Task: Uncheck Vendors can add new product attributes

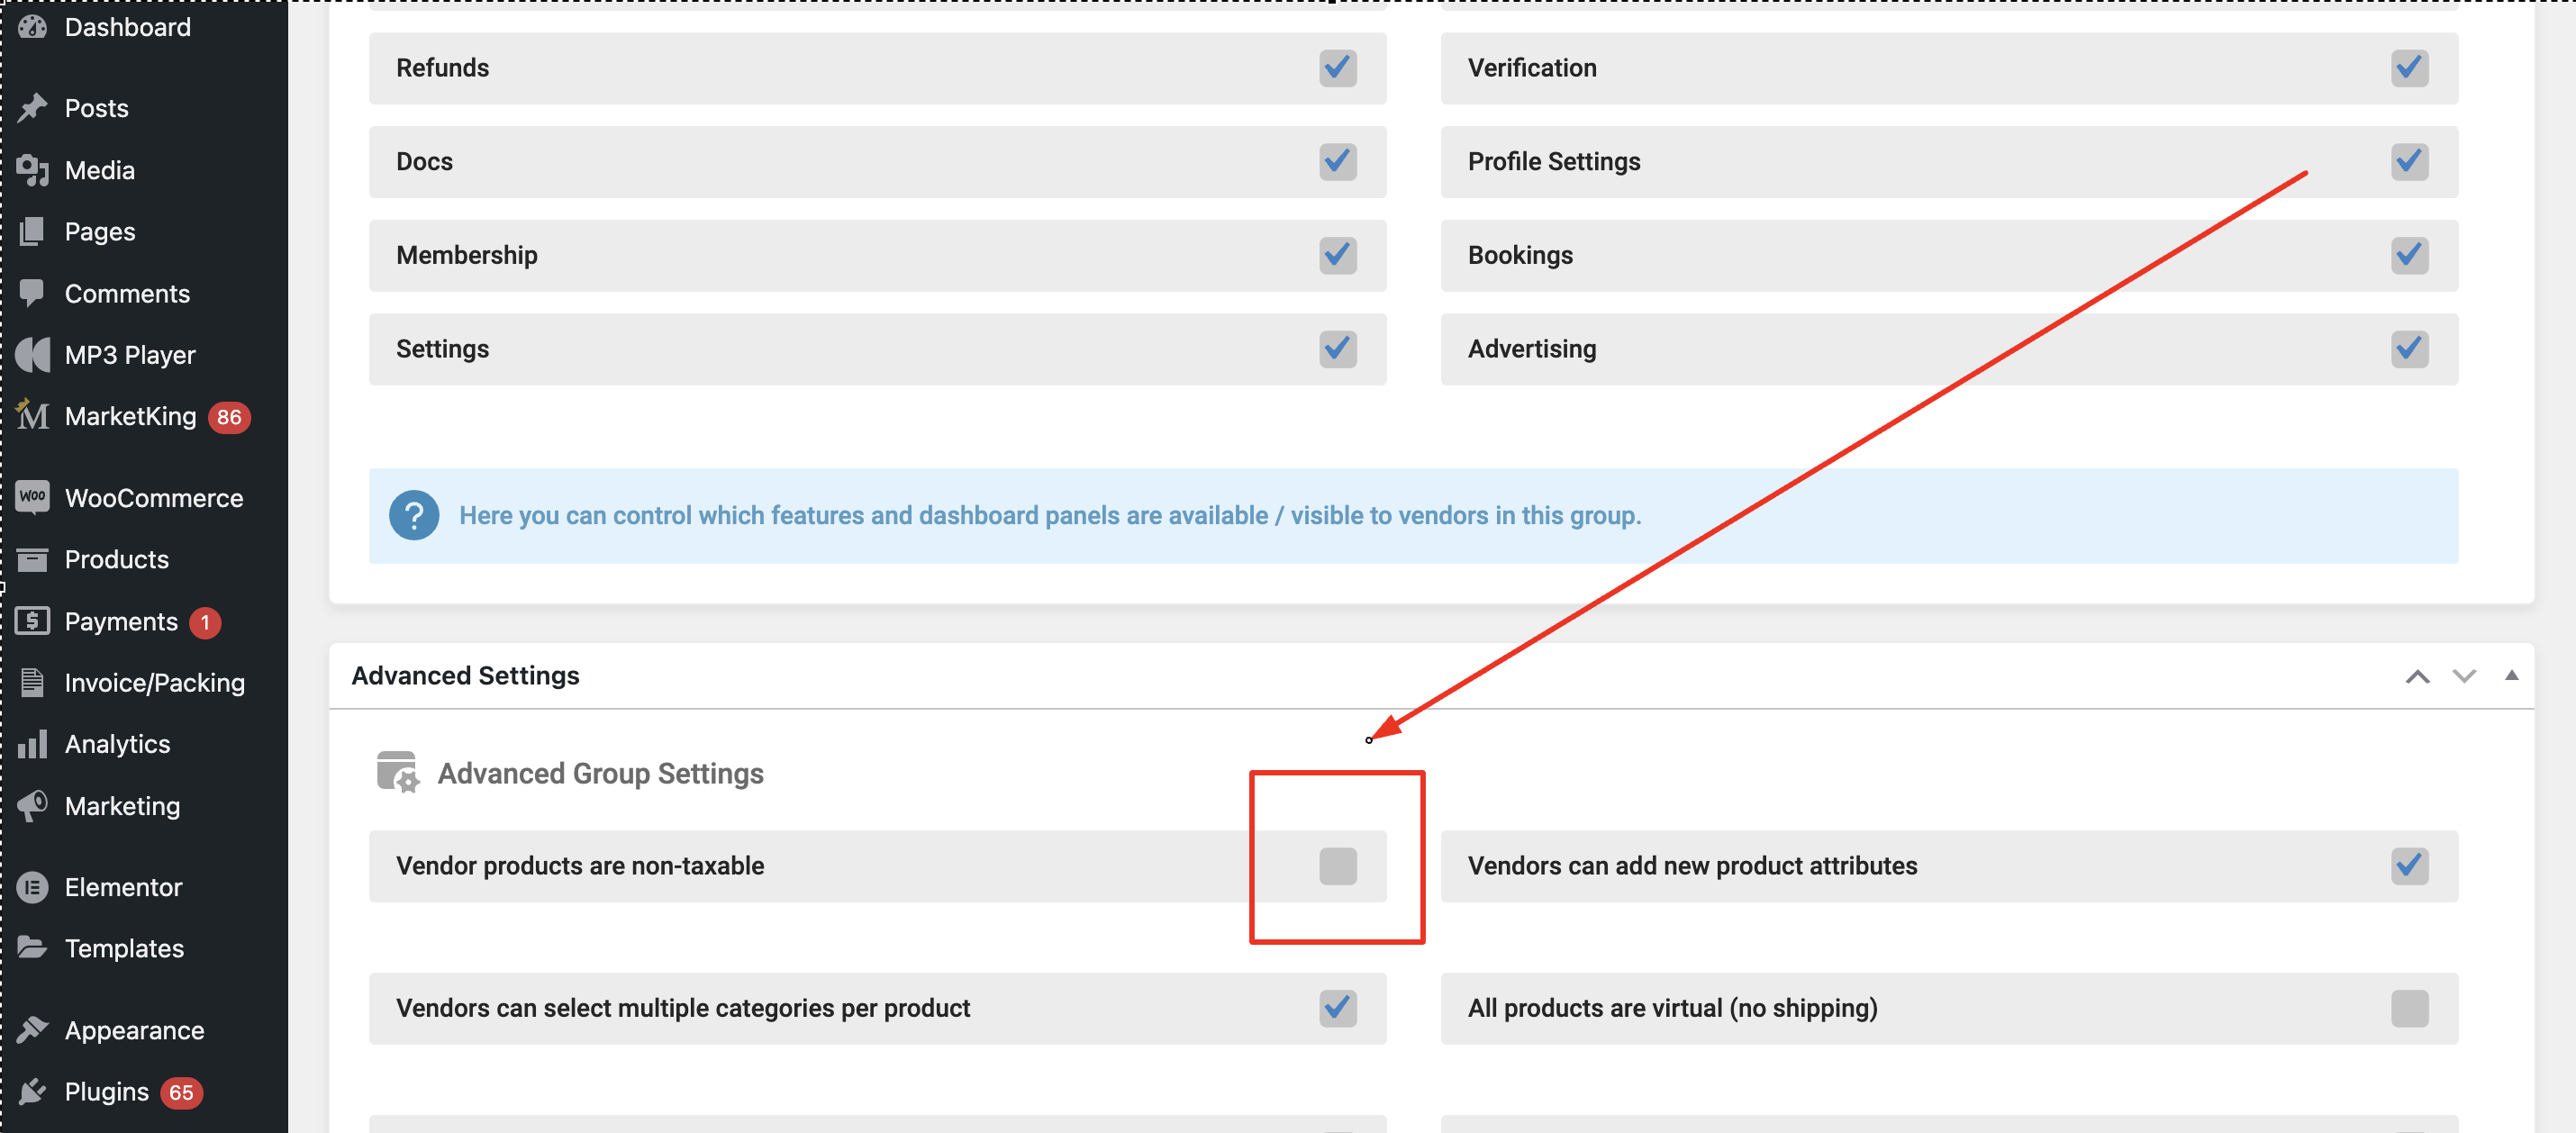Action: coord(2409,866)
